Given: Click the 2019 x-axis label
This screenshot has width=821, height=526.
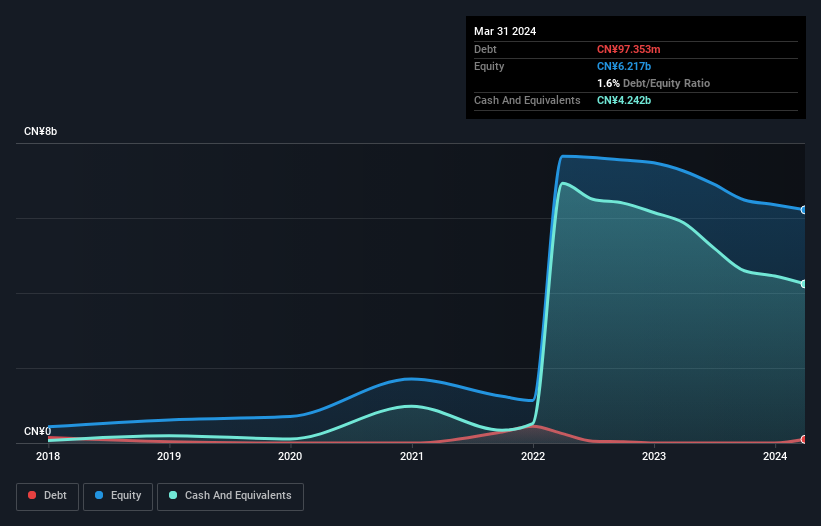Looking at the screenshot, I should pos(169,456).
